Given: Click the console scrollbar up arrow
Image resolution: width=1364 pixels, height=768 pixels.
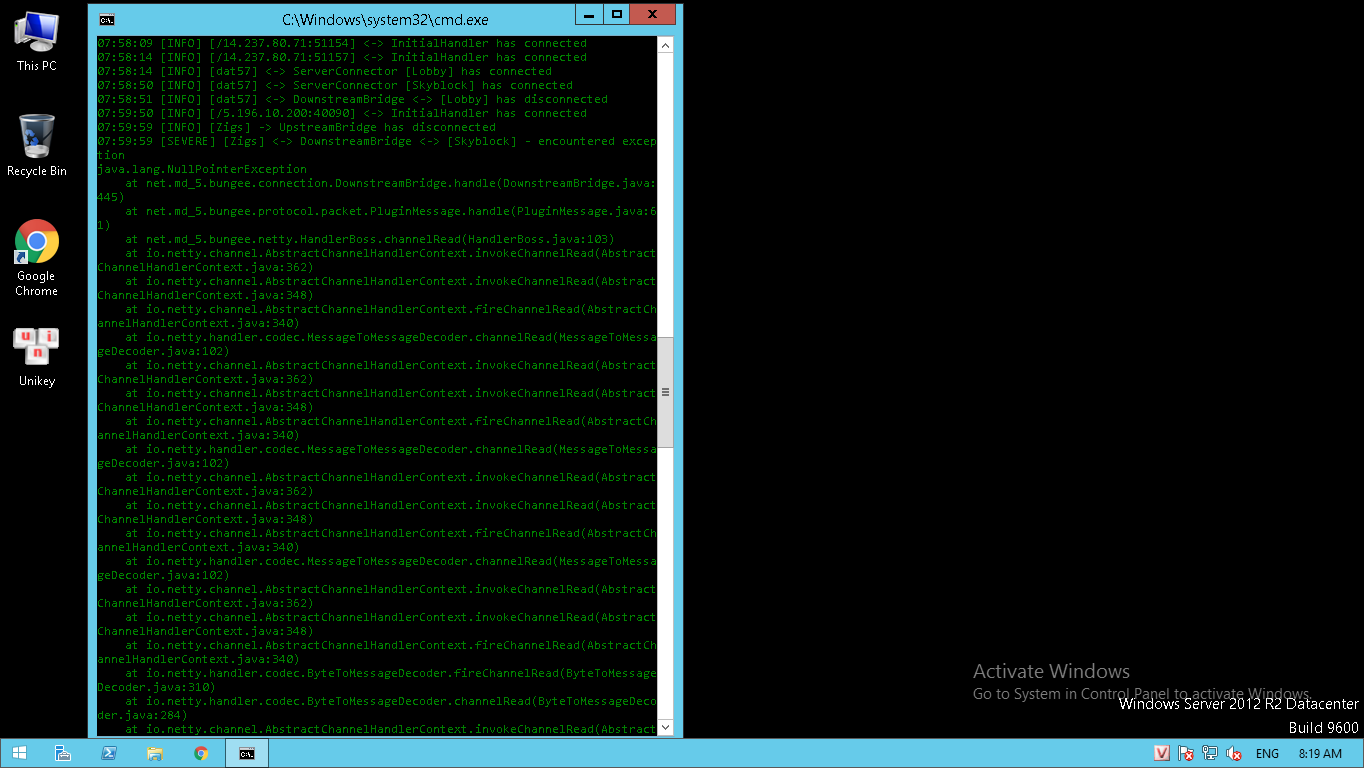Looking at the screenshot, I should [x=666, y=45].
